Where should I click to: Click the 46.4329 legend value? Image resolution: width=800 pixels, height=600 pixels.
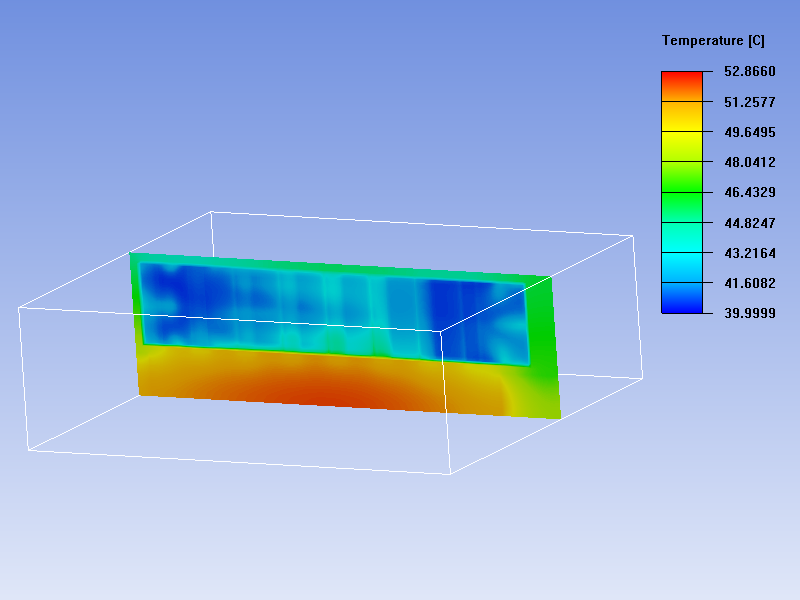749,192
